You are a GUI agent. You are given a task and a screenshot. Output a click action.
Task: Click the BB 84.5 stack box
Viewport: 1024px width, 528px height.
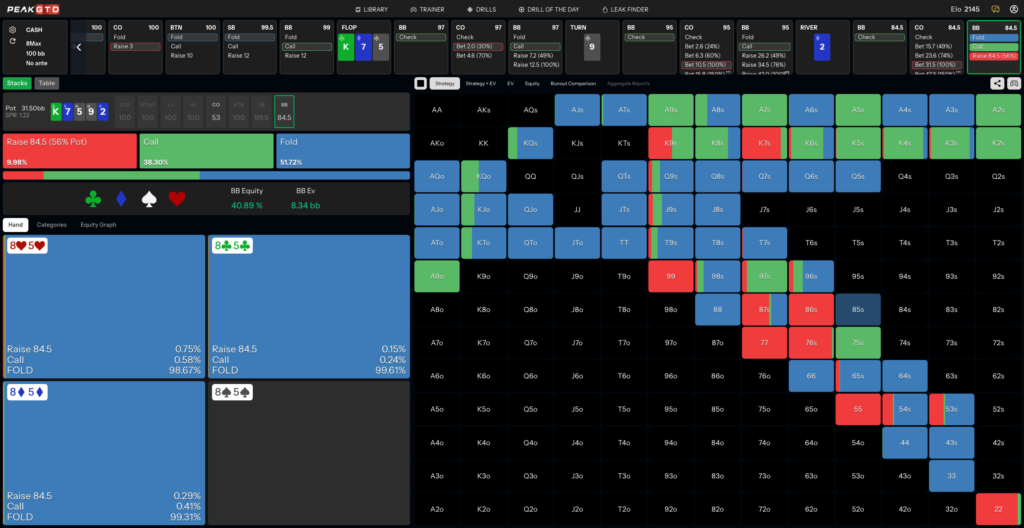[284, 110]
